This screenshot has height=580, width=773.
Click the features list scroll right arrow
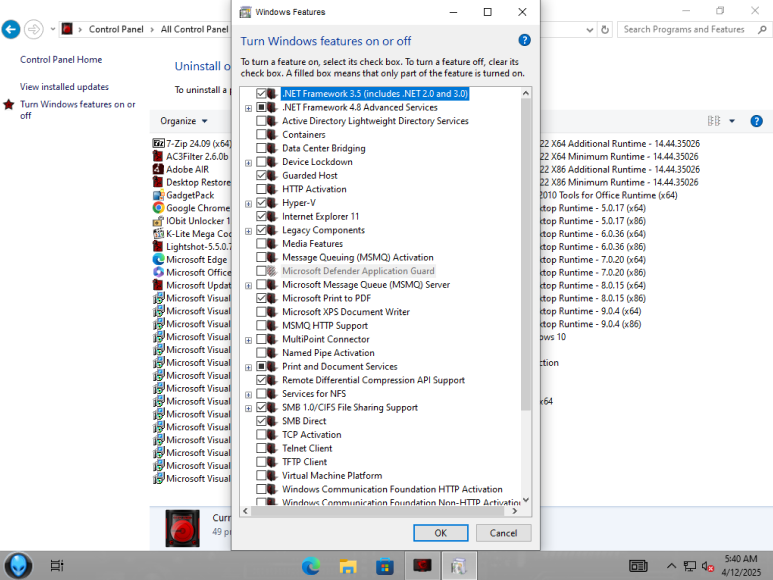pos(515,511)
